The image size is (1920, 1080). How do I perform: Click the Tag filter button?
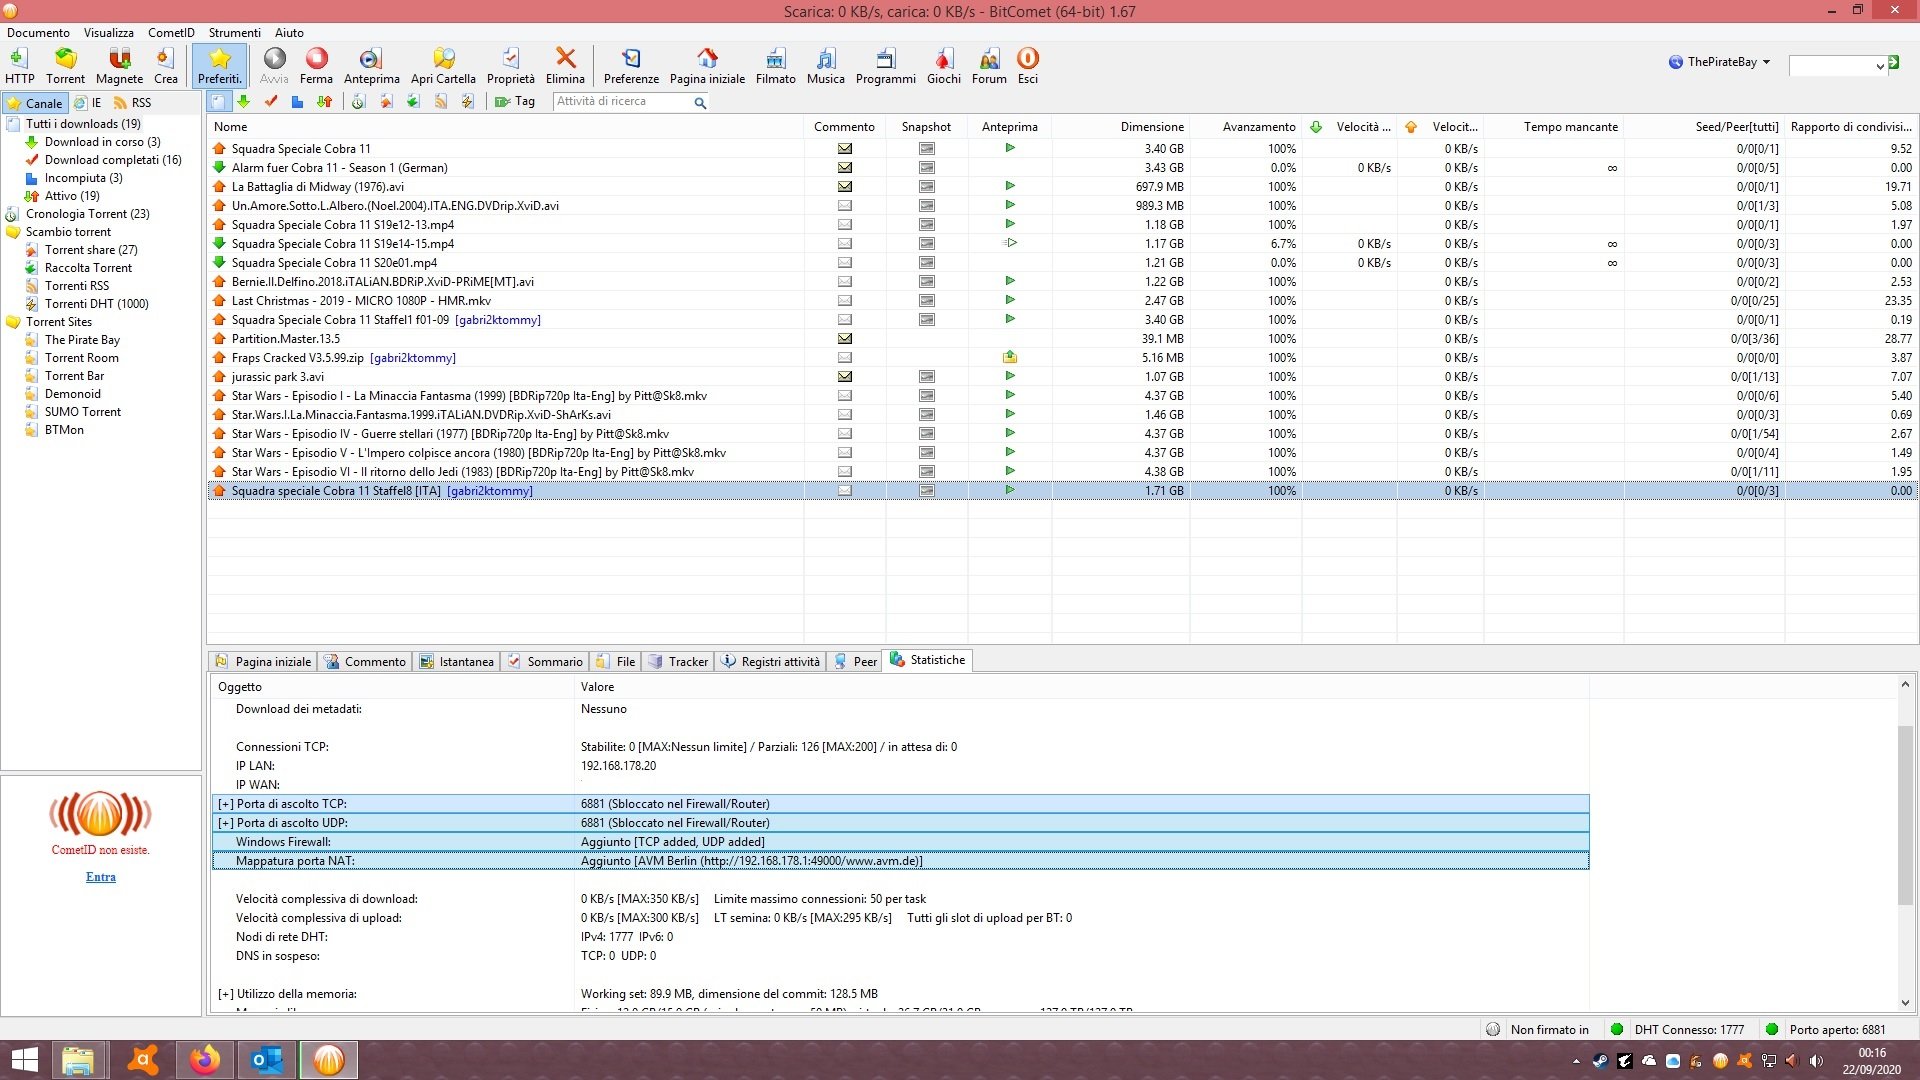[x=515, y=101]
